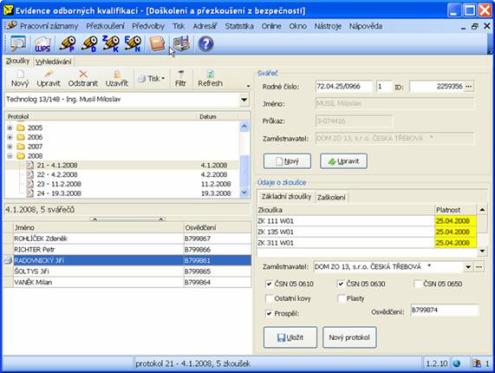Click the welder icon labeled D
Image resolution: width=495 pixels, height=373 pixels.
(89, 44)
